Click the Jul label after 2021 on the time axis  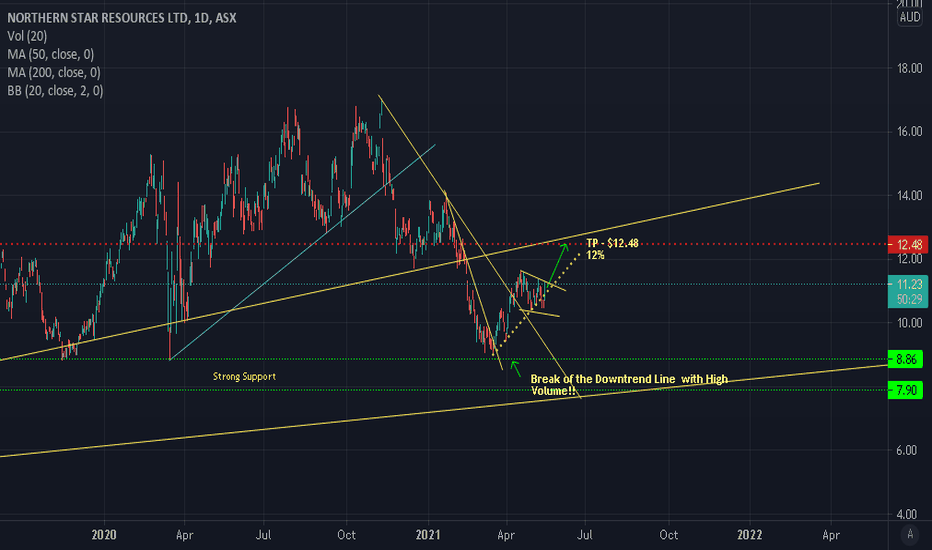coord(585,535)
